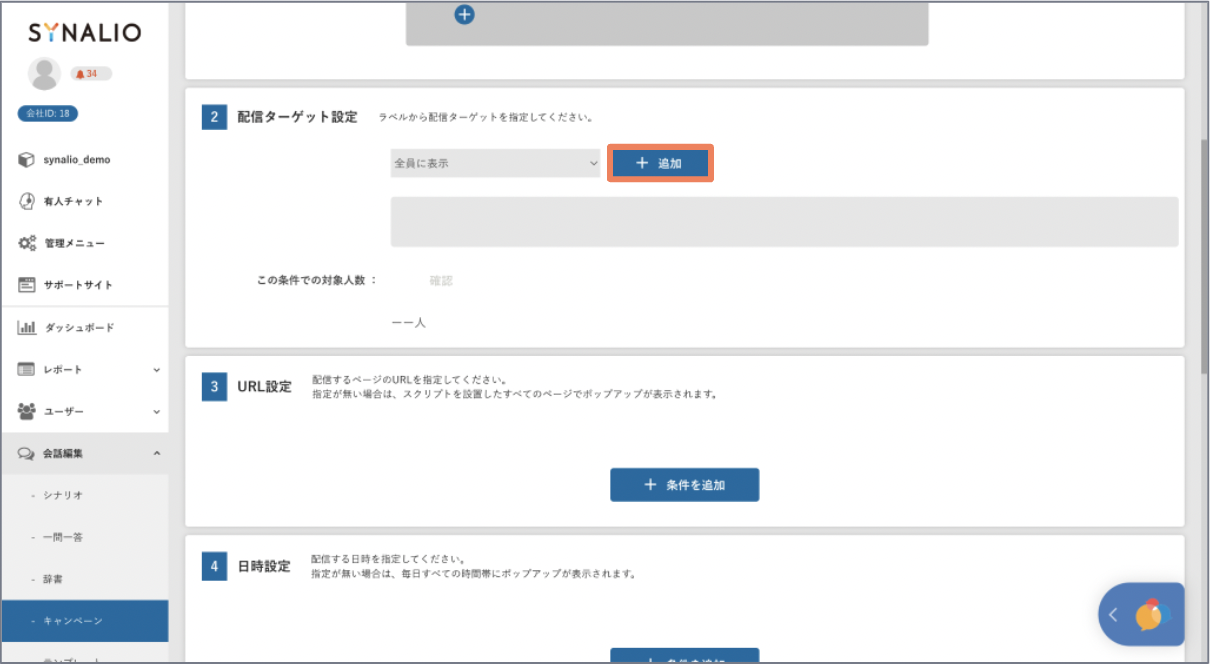Screen dimensions: 1210x664
Task: Select the highlighted キャンペーン item
Action: pyautogui.click(x=84, y=621)
